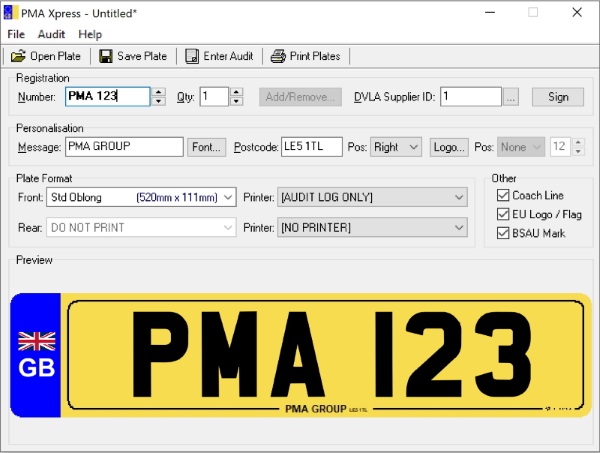Click the logo size field showing 12
The width and height of the screenshot is (600, 453).
pyautogui.click(x=560, y=147)
